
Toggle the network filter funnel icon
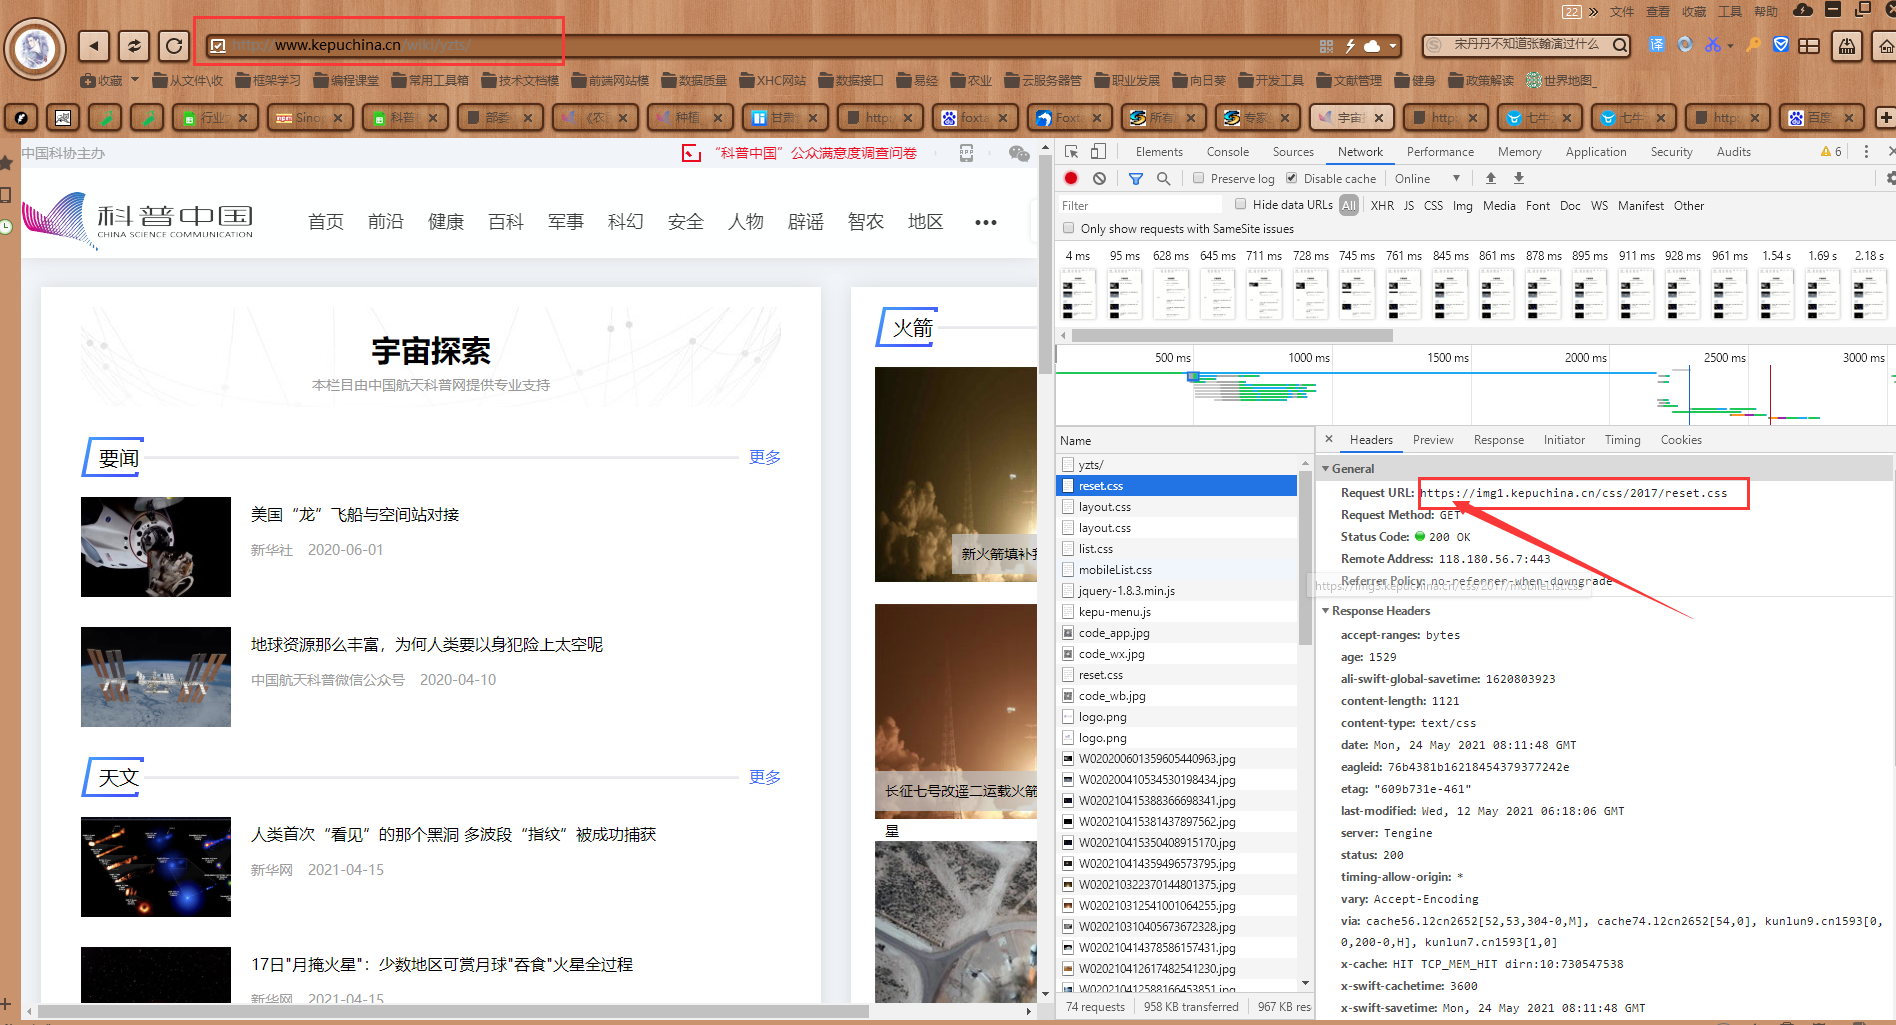[1136, 178]
